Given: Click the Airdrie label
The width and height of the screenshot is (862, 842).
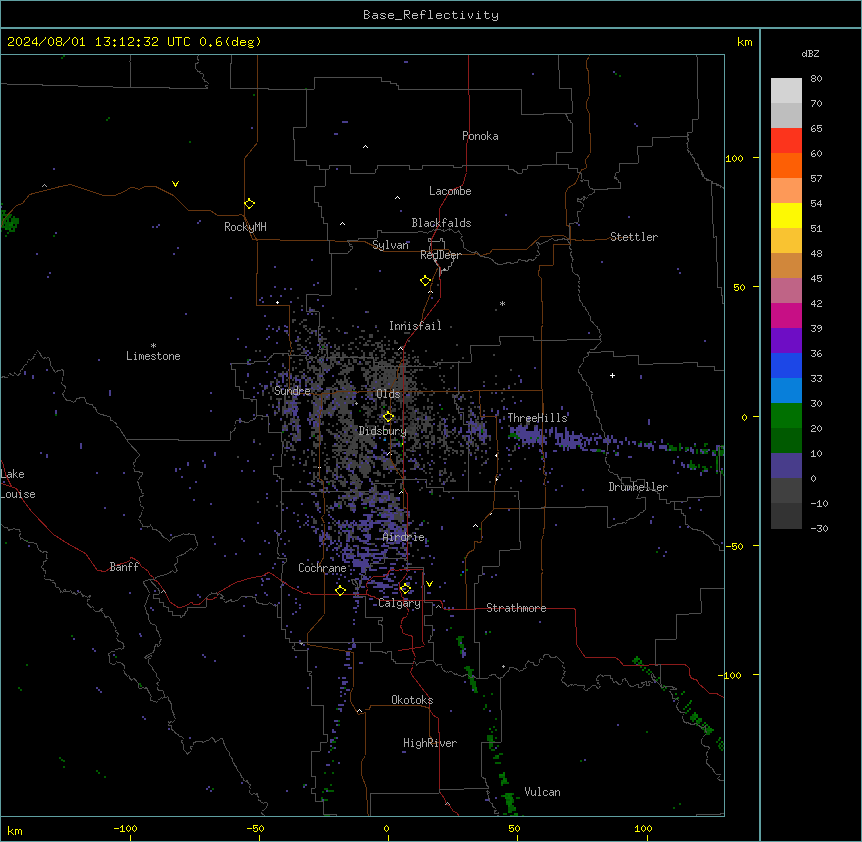Looking at the screenshot, I should point(404,537).
